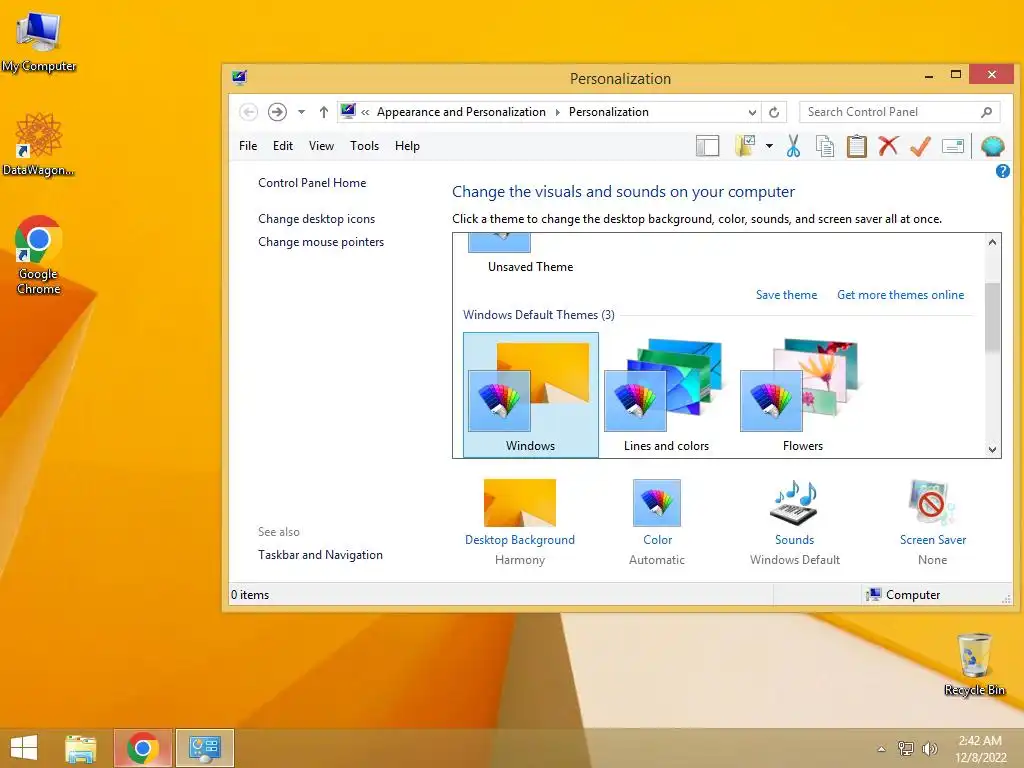Open the Screen Saver icon
The height and width of the screenshot is (768, 1024).
coord(932,502)
